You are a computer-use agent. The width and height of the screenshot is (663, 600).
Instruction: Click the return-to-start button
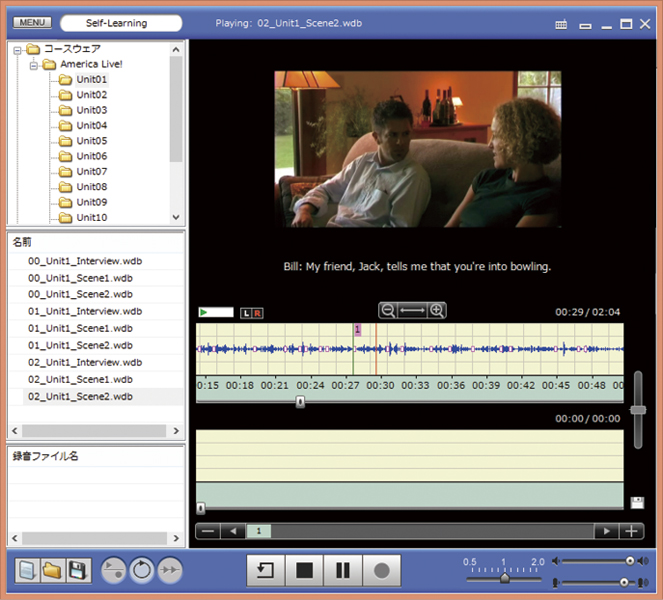coord(266,571)
